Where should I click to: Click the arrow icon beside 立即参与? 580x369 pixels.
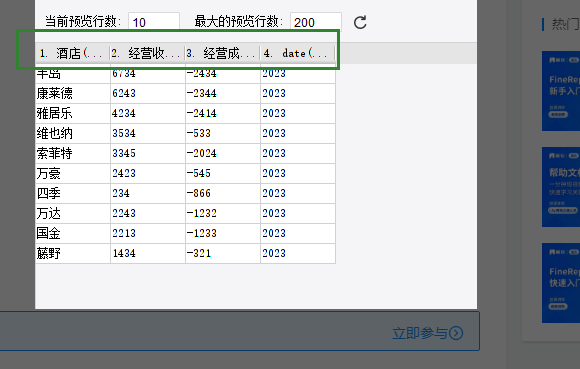[x=456, y=333]
